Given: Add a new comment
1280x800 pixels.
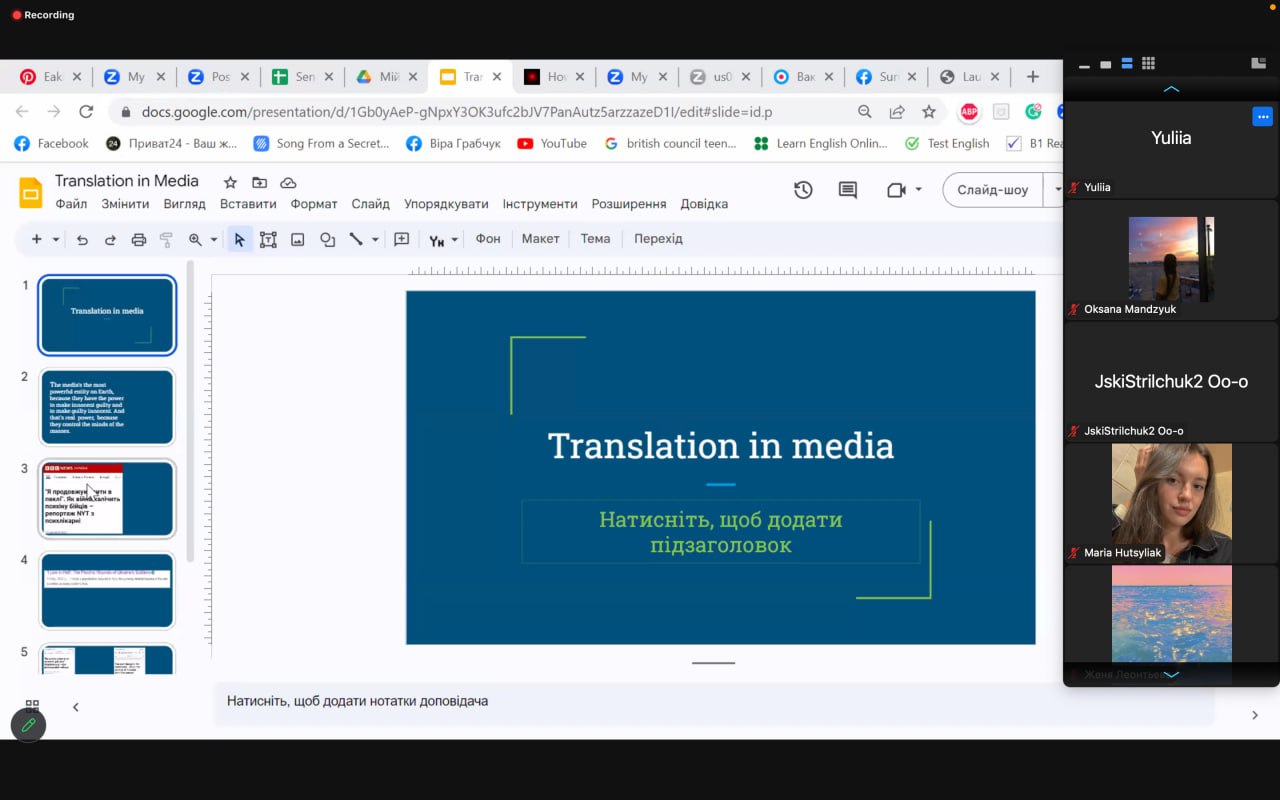Looking at the screenshot, I should [x=847, y=190].
